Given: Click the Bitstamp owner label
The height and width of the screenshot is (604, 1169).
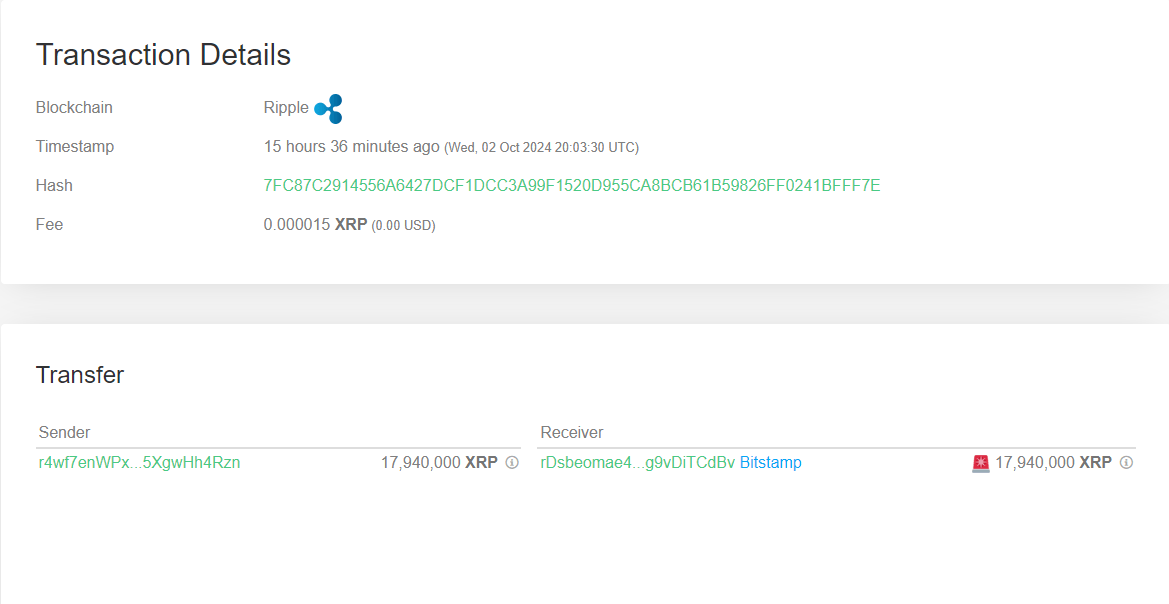Looking at the screenshot, I should coord(770,463).
